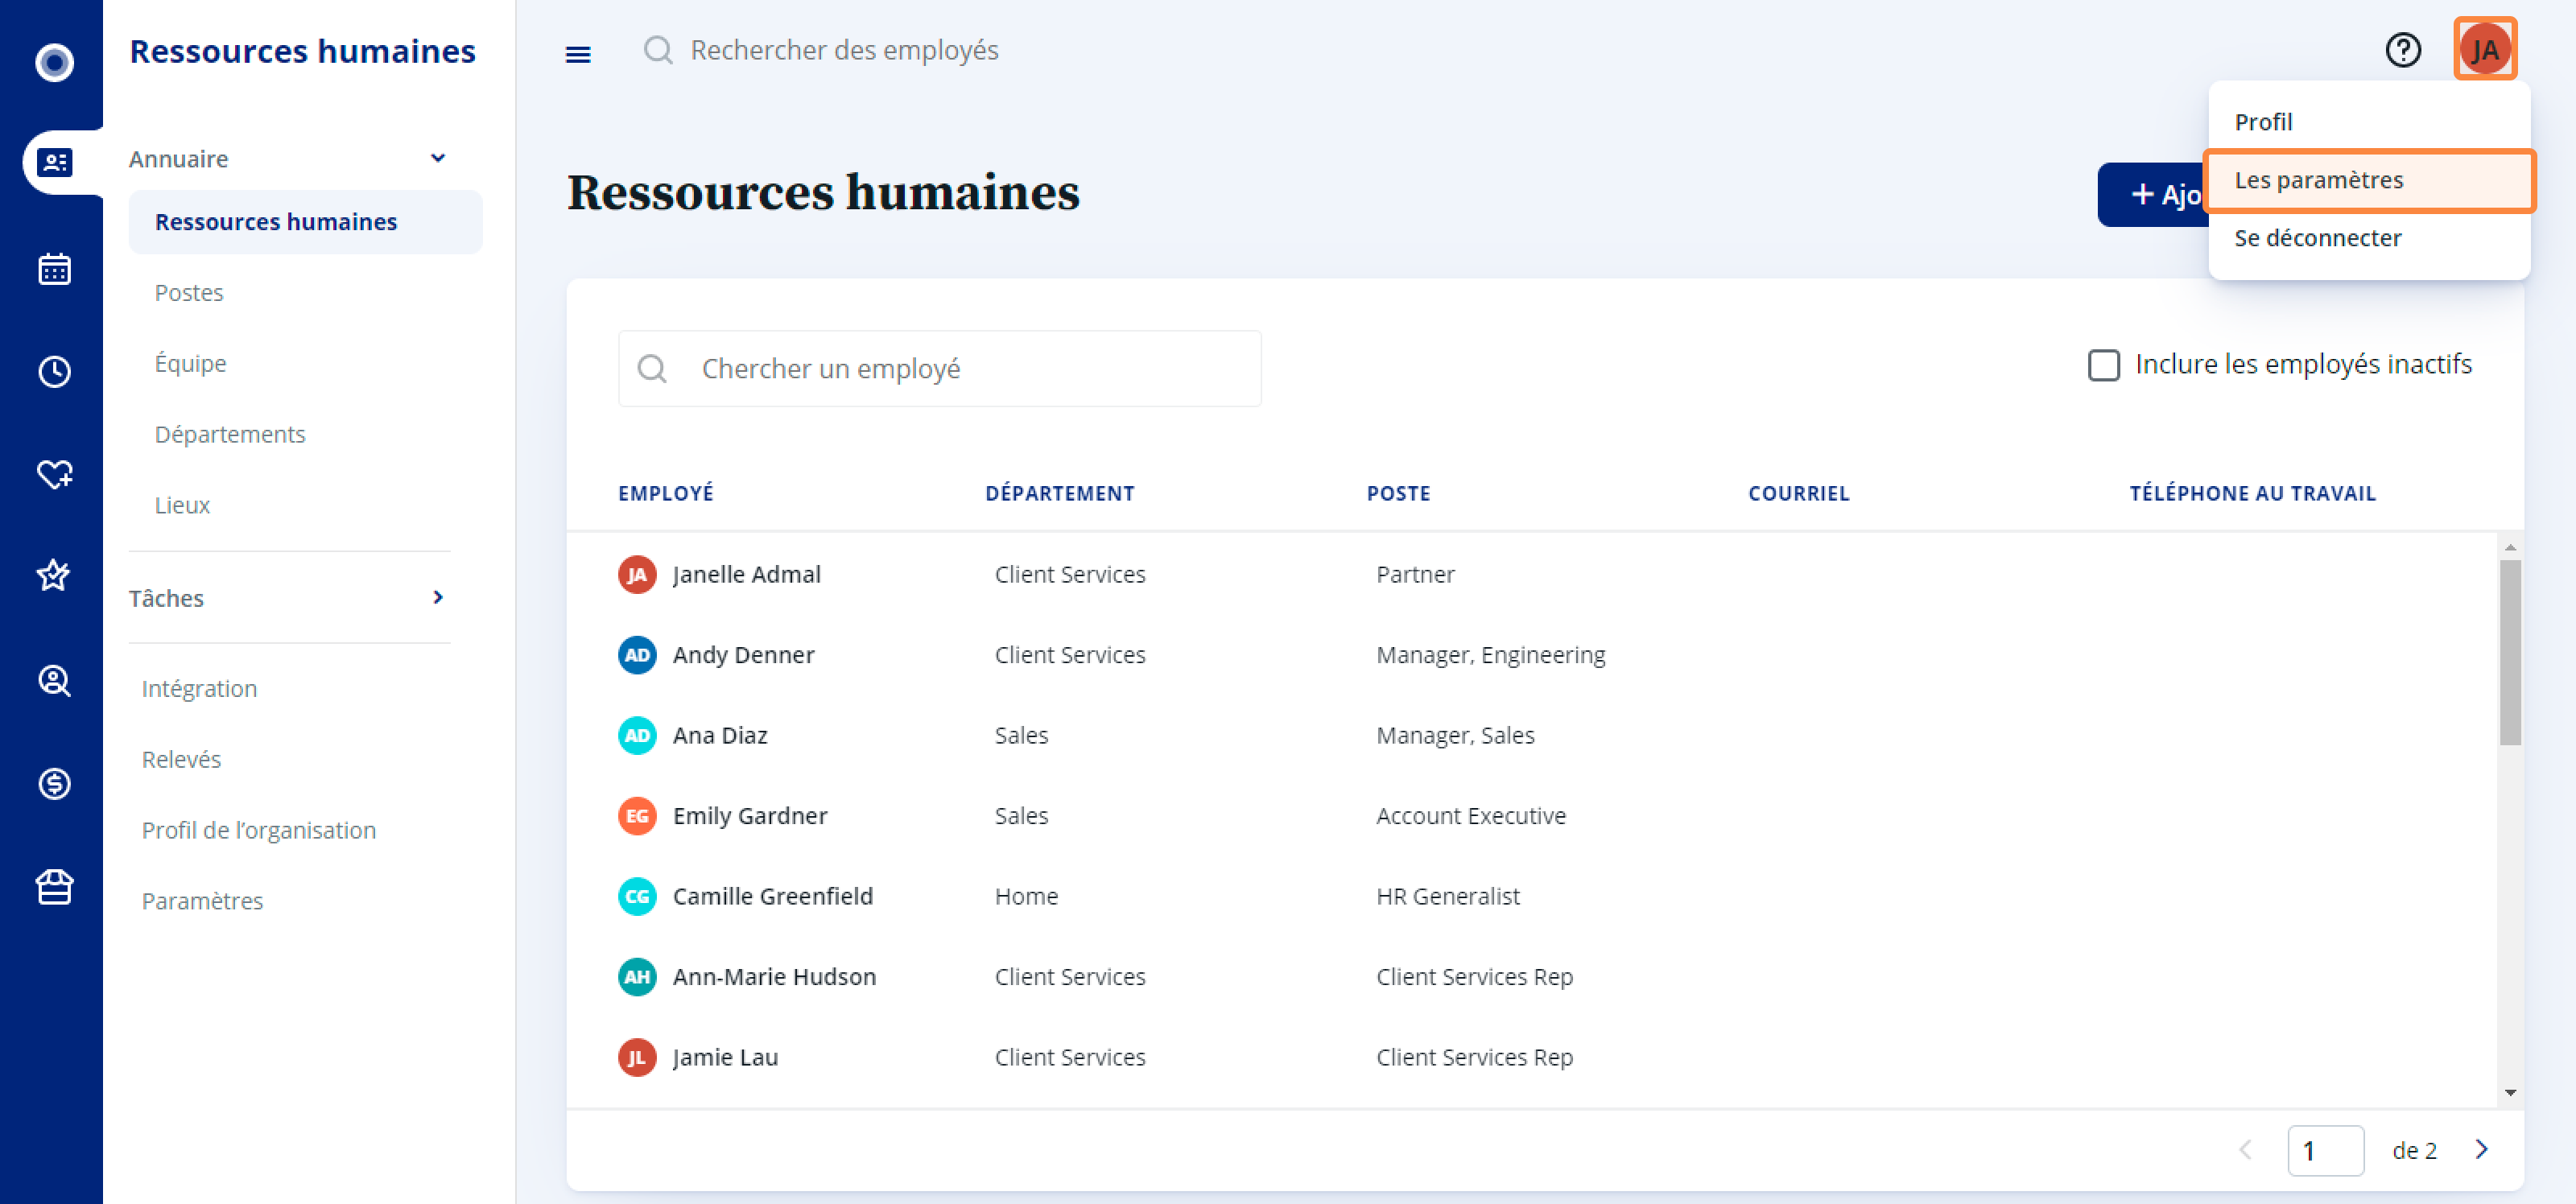The image size is (2576, 1204).
Task: Sort by TÉLÉPHONE AU TRAVAIL column header
Action: click(2252, 494)
